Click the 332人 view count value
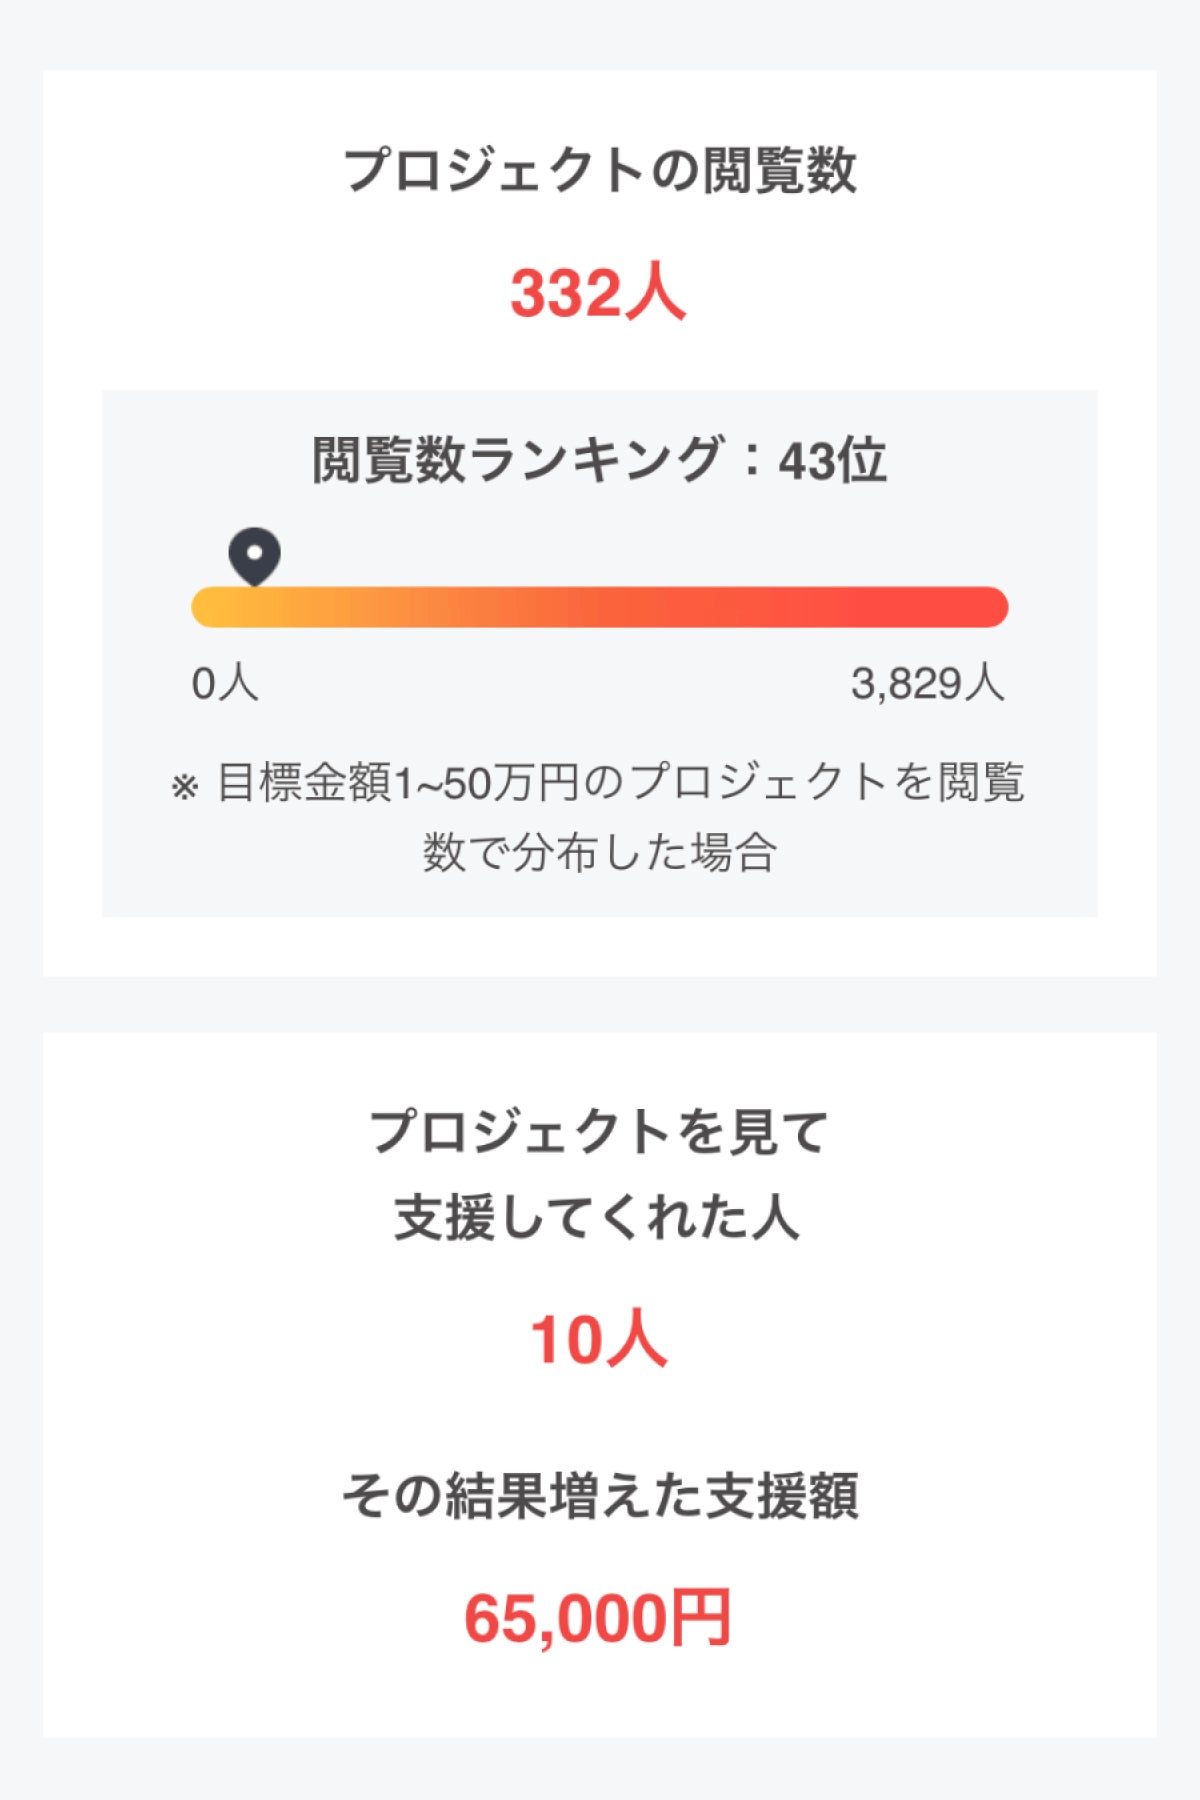This screenshot has width=1200, height=1800. pyautogui.click(x=598, y=293)
